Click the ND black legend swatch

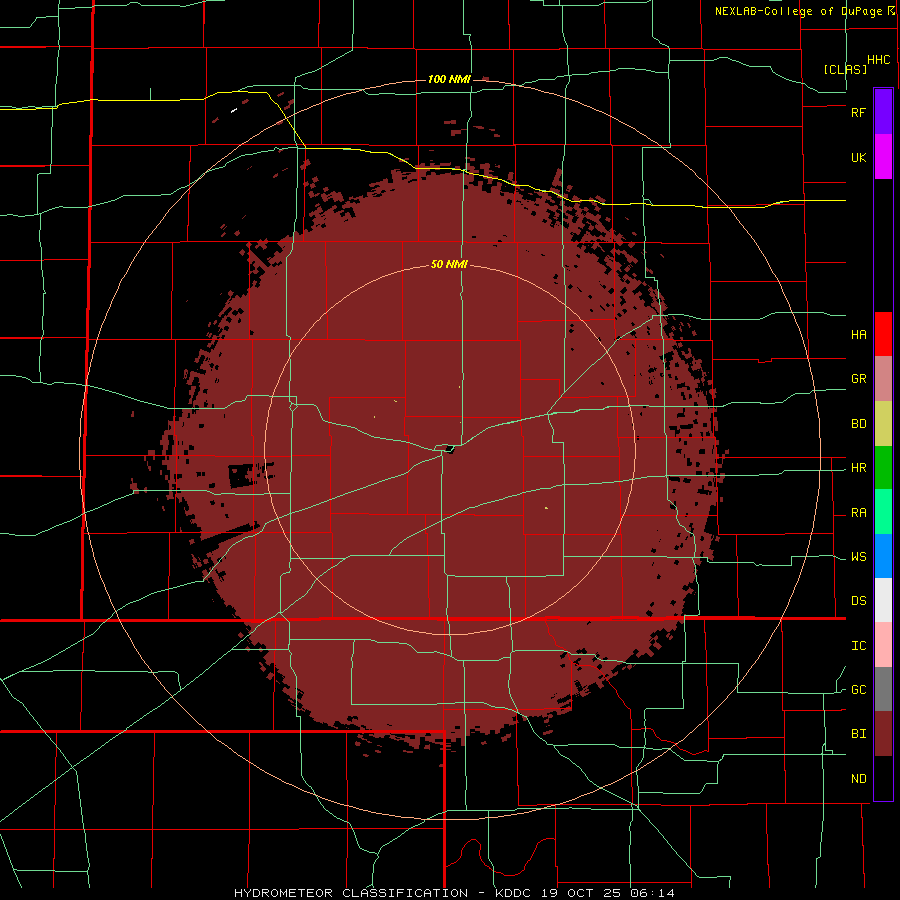tap(883, 778)
